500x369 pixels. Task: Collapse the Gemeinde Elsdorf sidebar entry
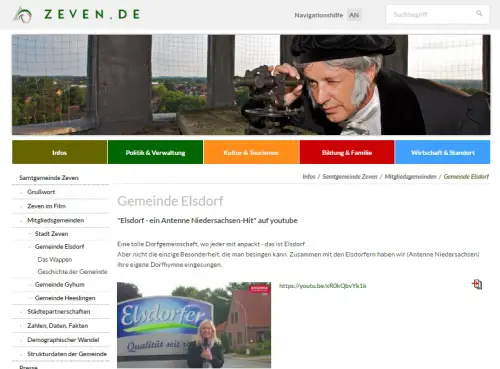click(x=30, y=247)
